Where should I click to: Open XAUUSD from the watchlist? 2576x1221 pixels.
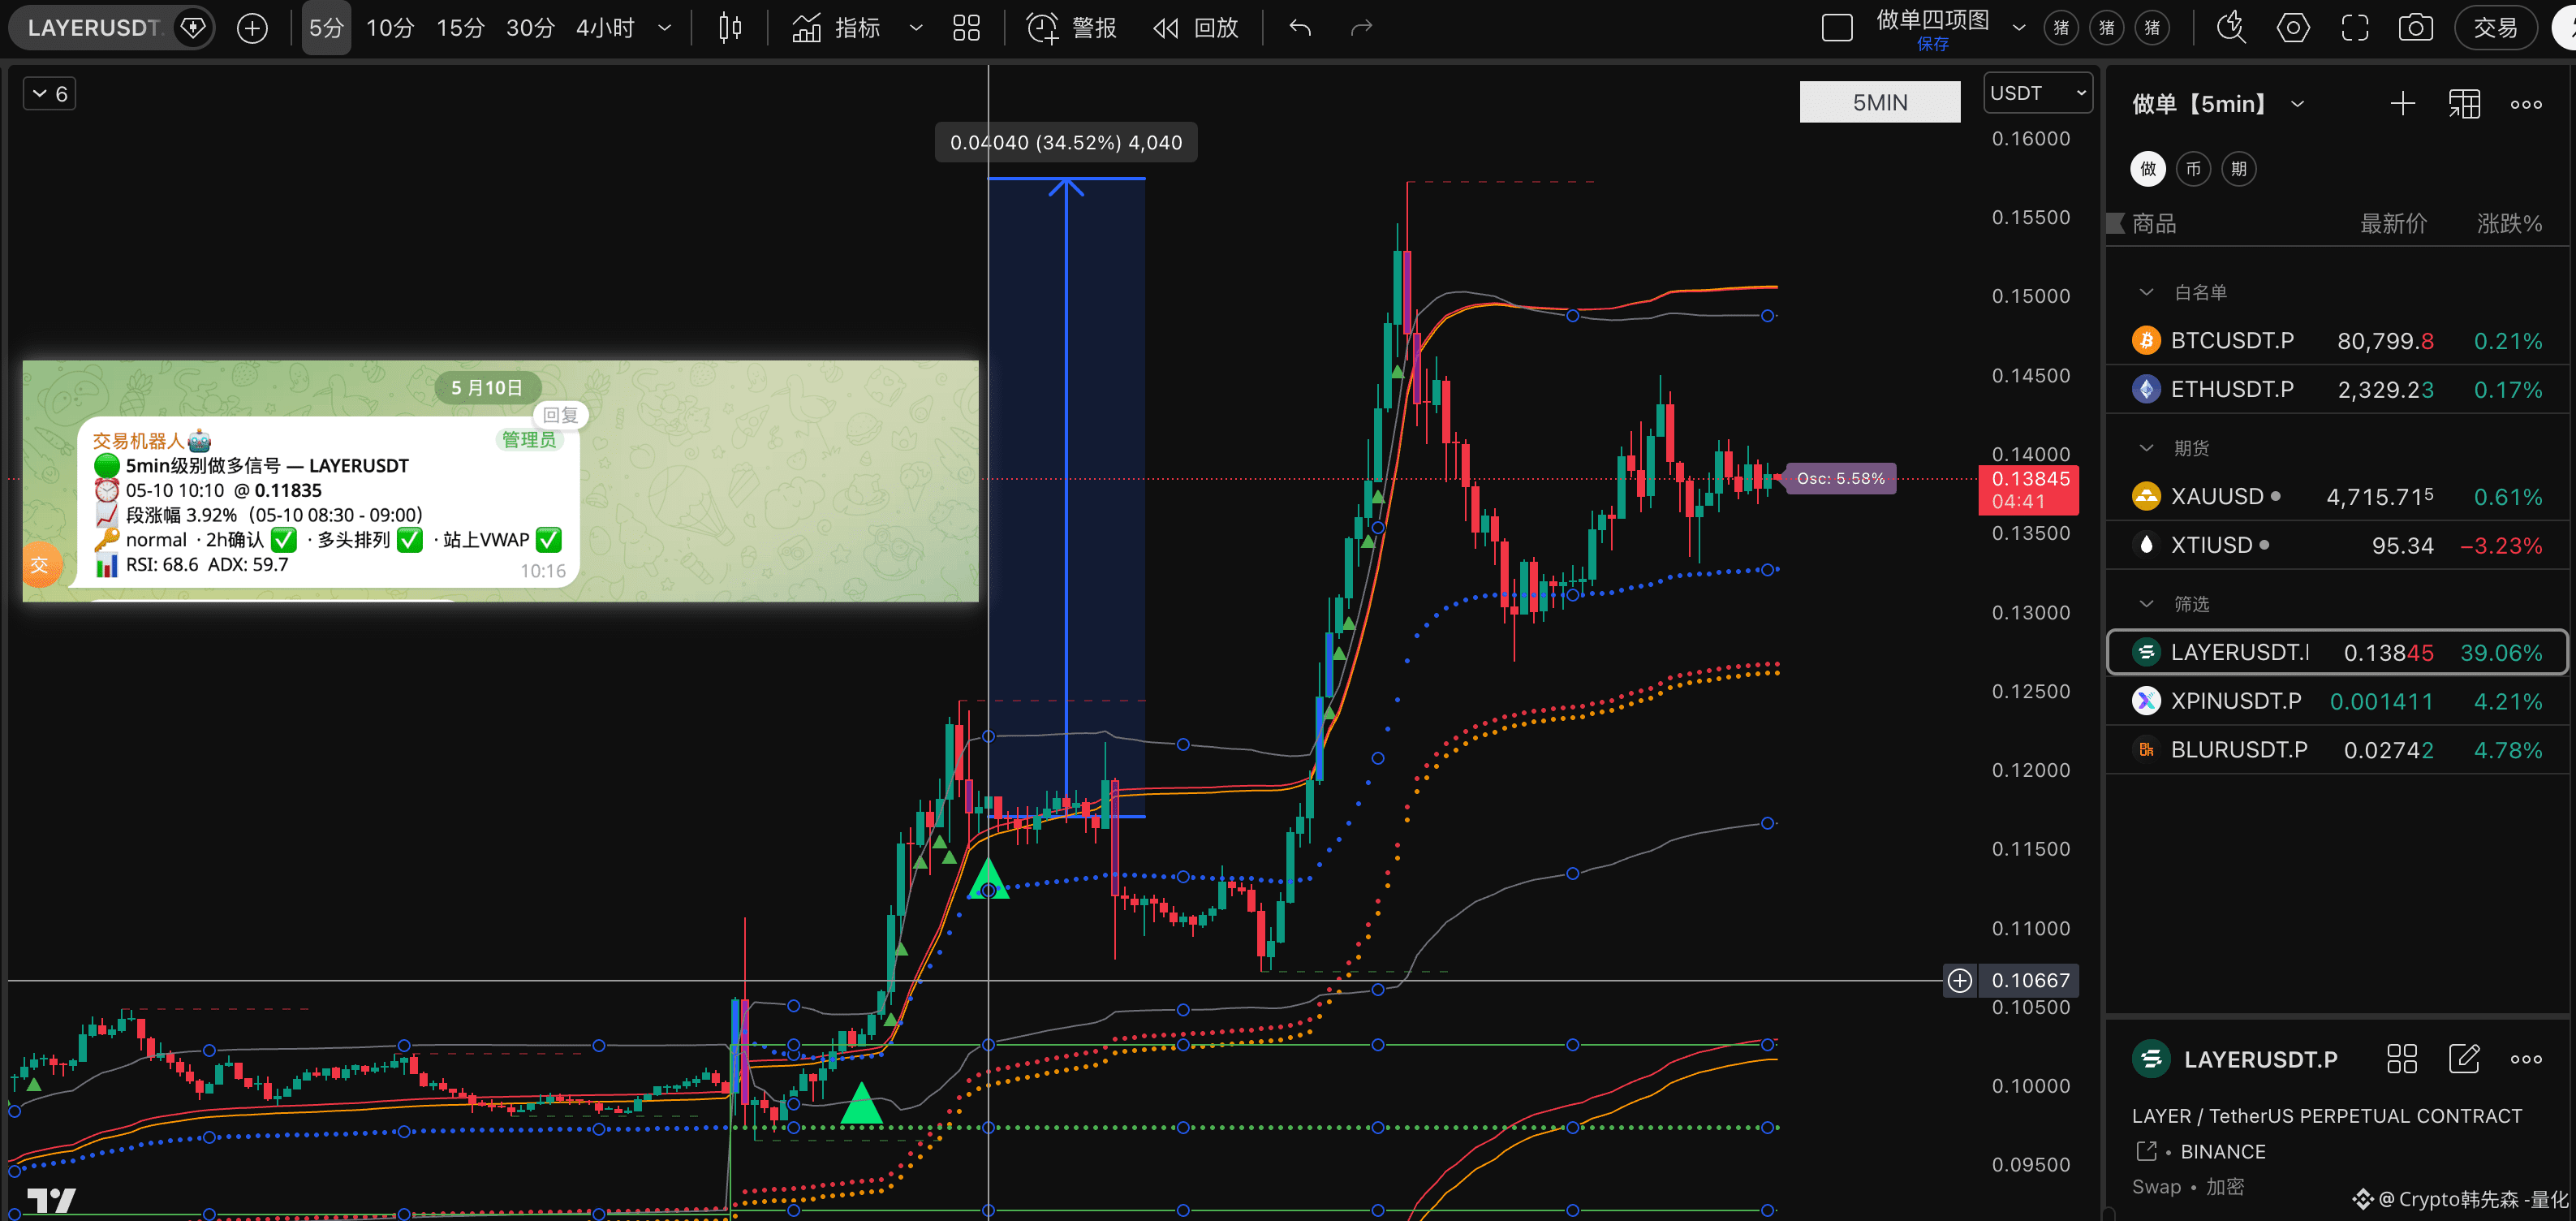point(2338,497)
